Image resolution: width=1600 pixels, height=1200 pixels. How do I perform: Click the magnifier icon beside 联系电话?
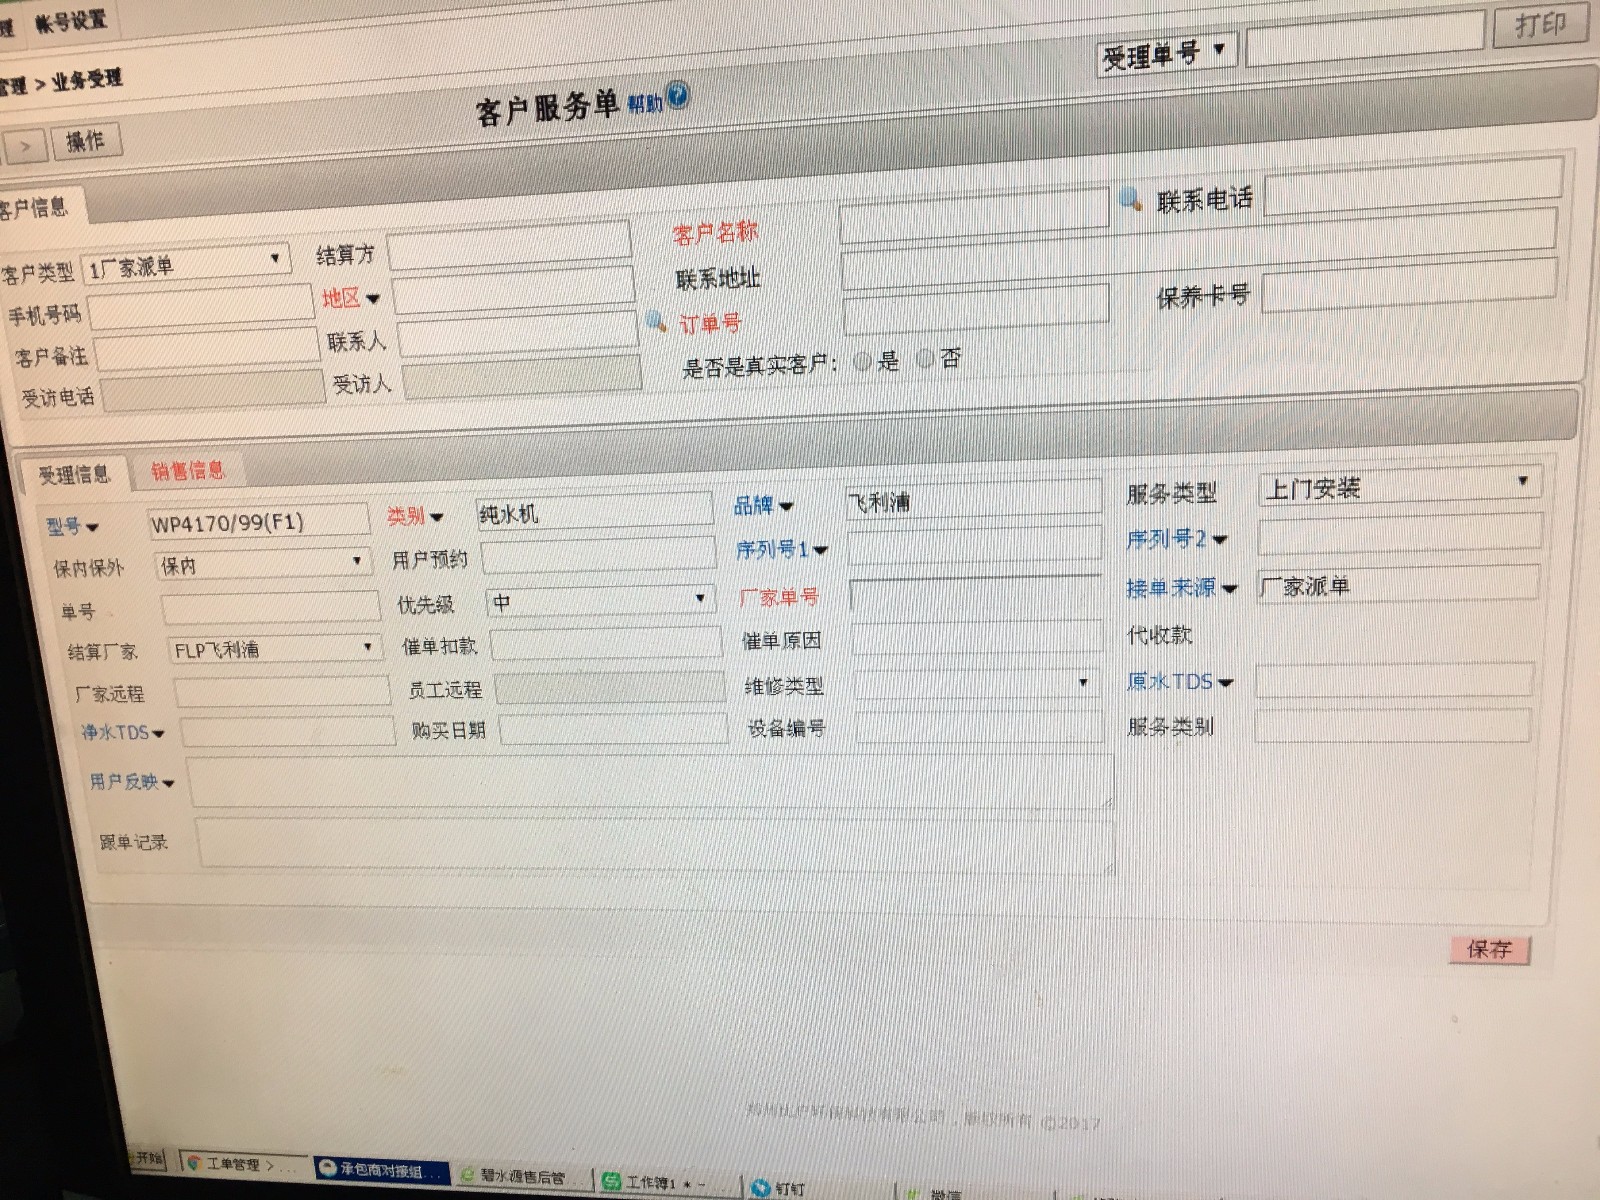coord(1130,200)
